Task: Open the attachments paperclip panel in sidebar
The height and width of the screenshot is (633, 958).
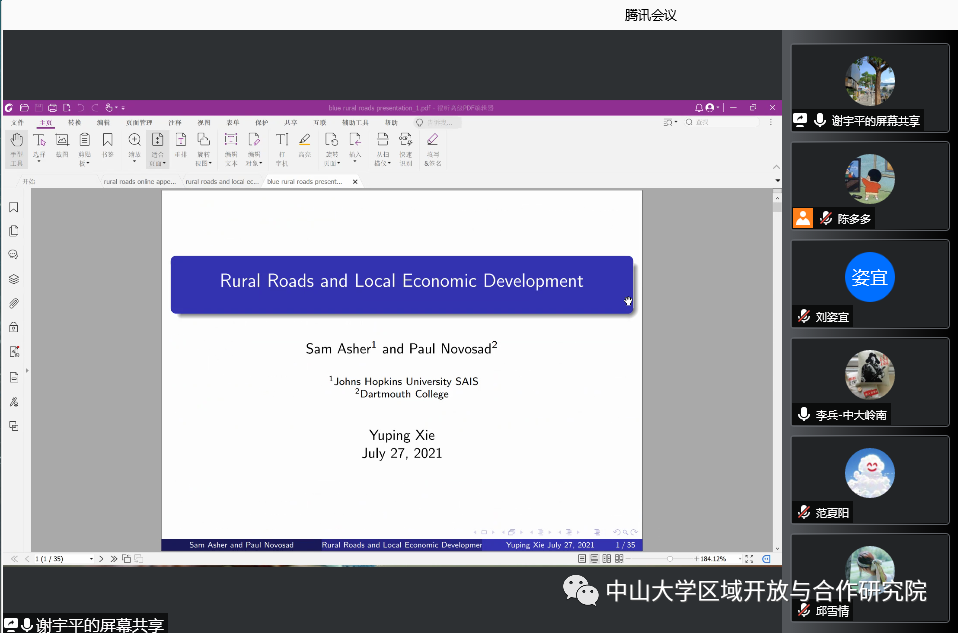Action: [14, 303]
